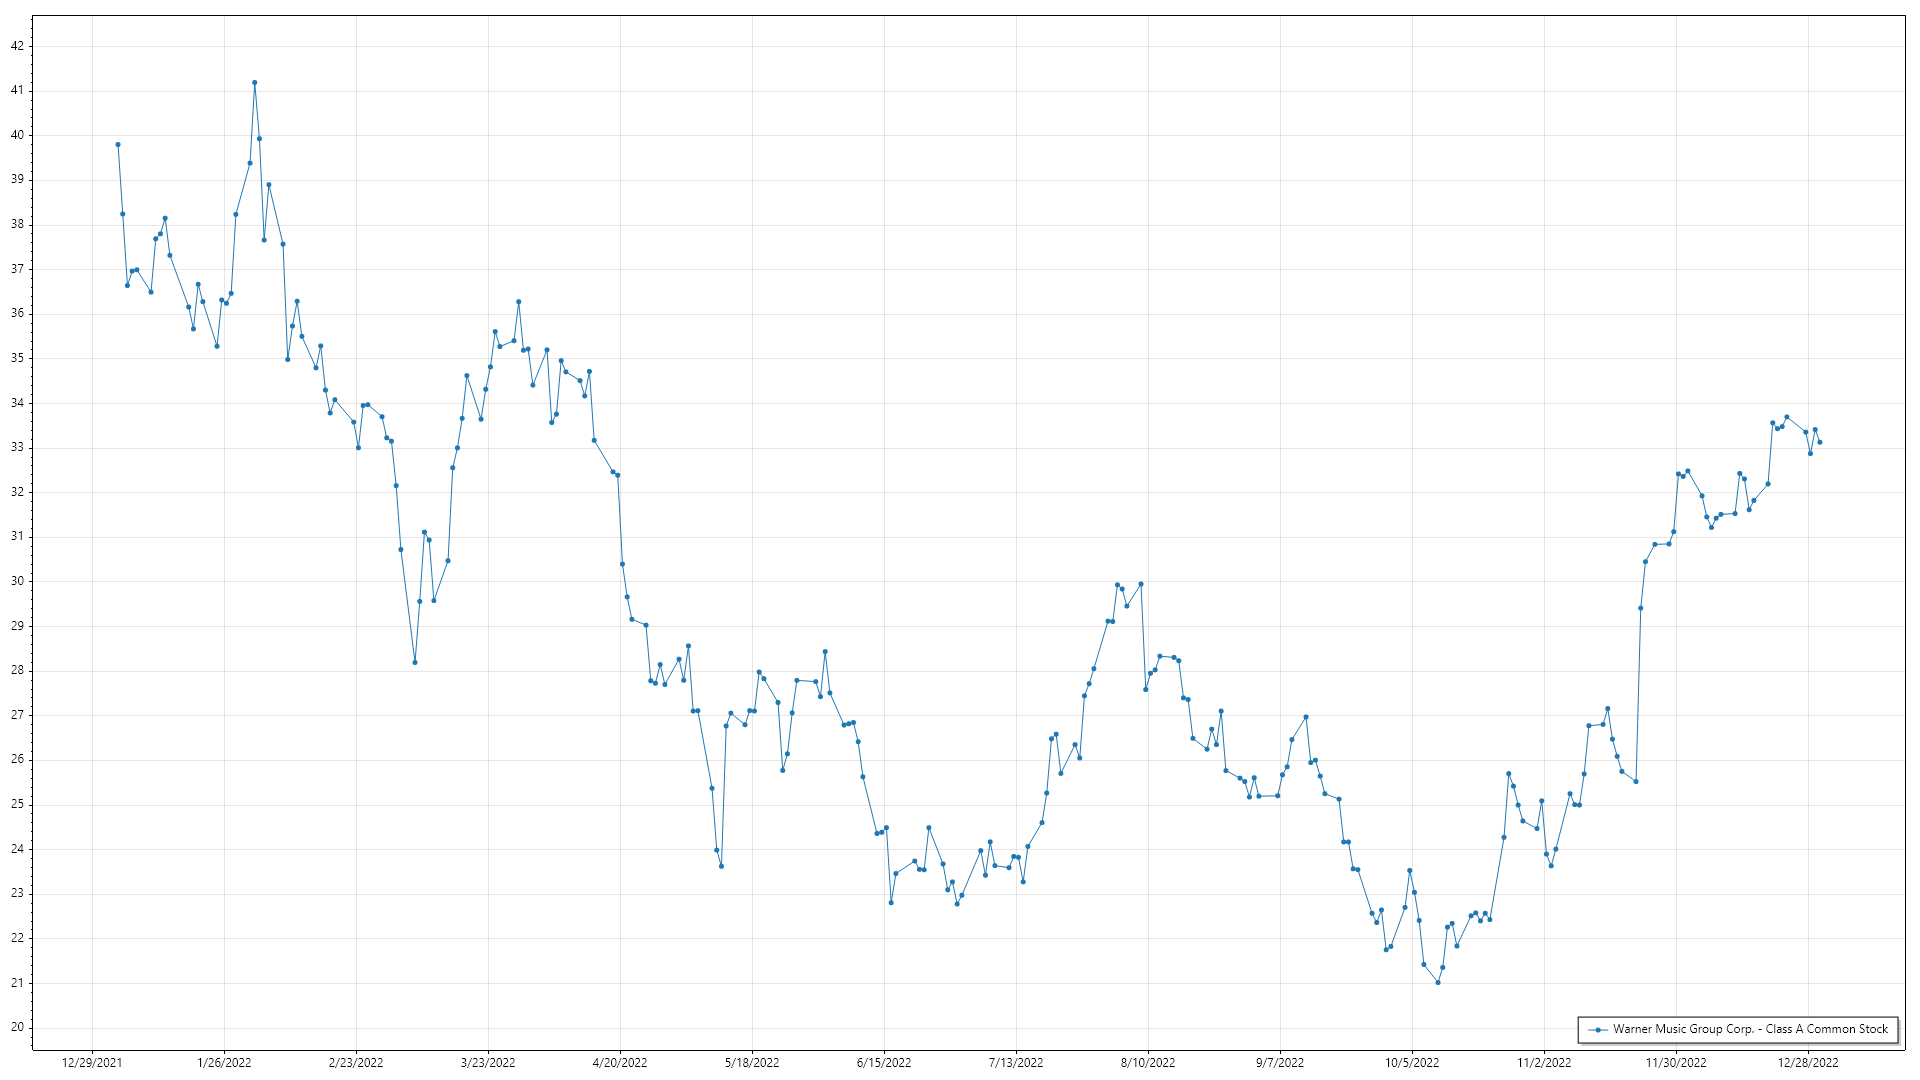Click the Warner Music Group legend label

[x=1750, y=1029]
